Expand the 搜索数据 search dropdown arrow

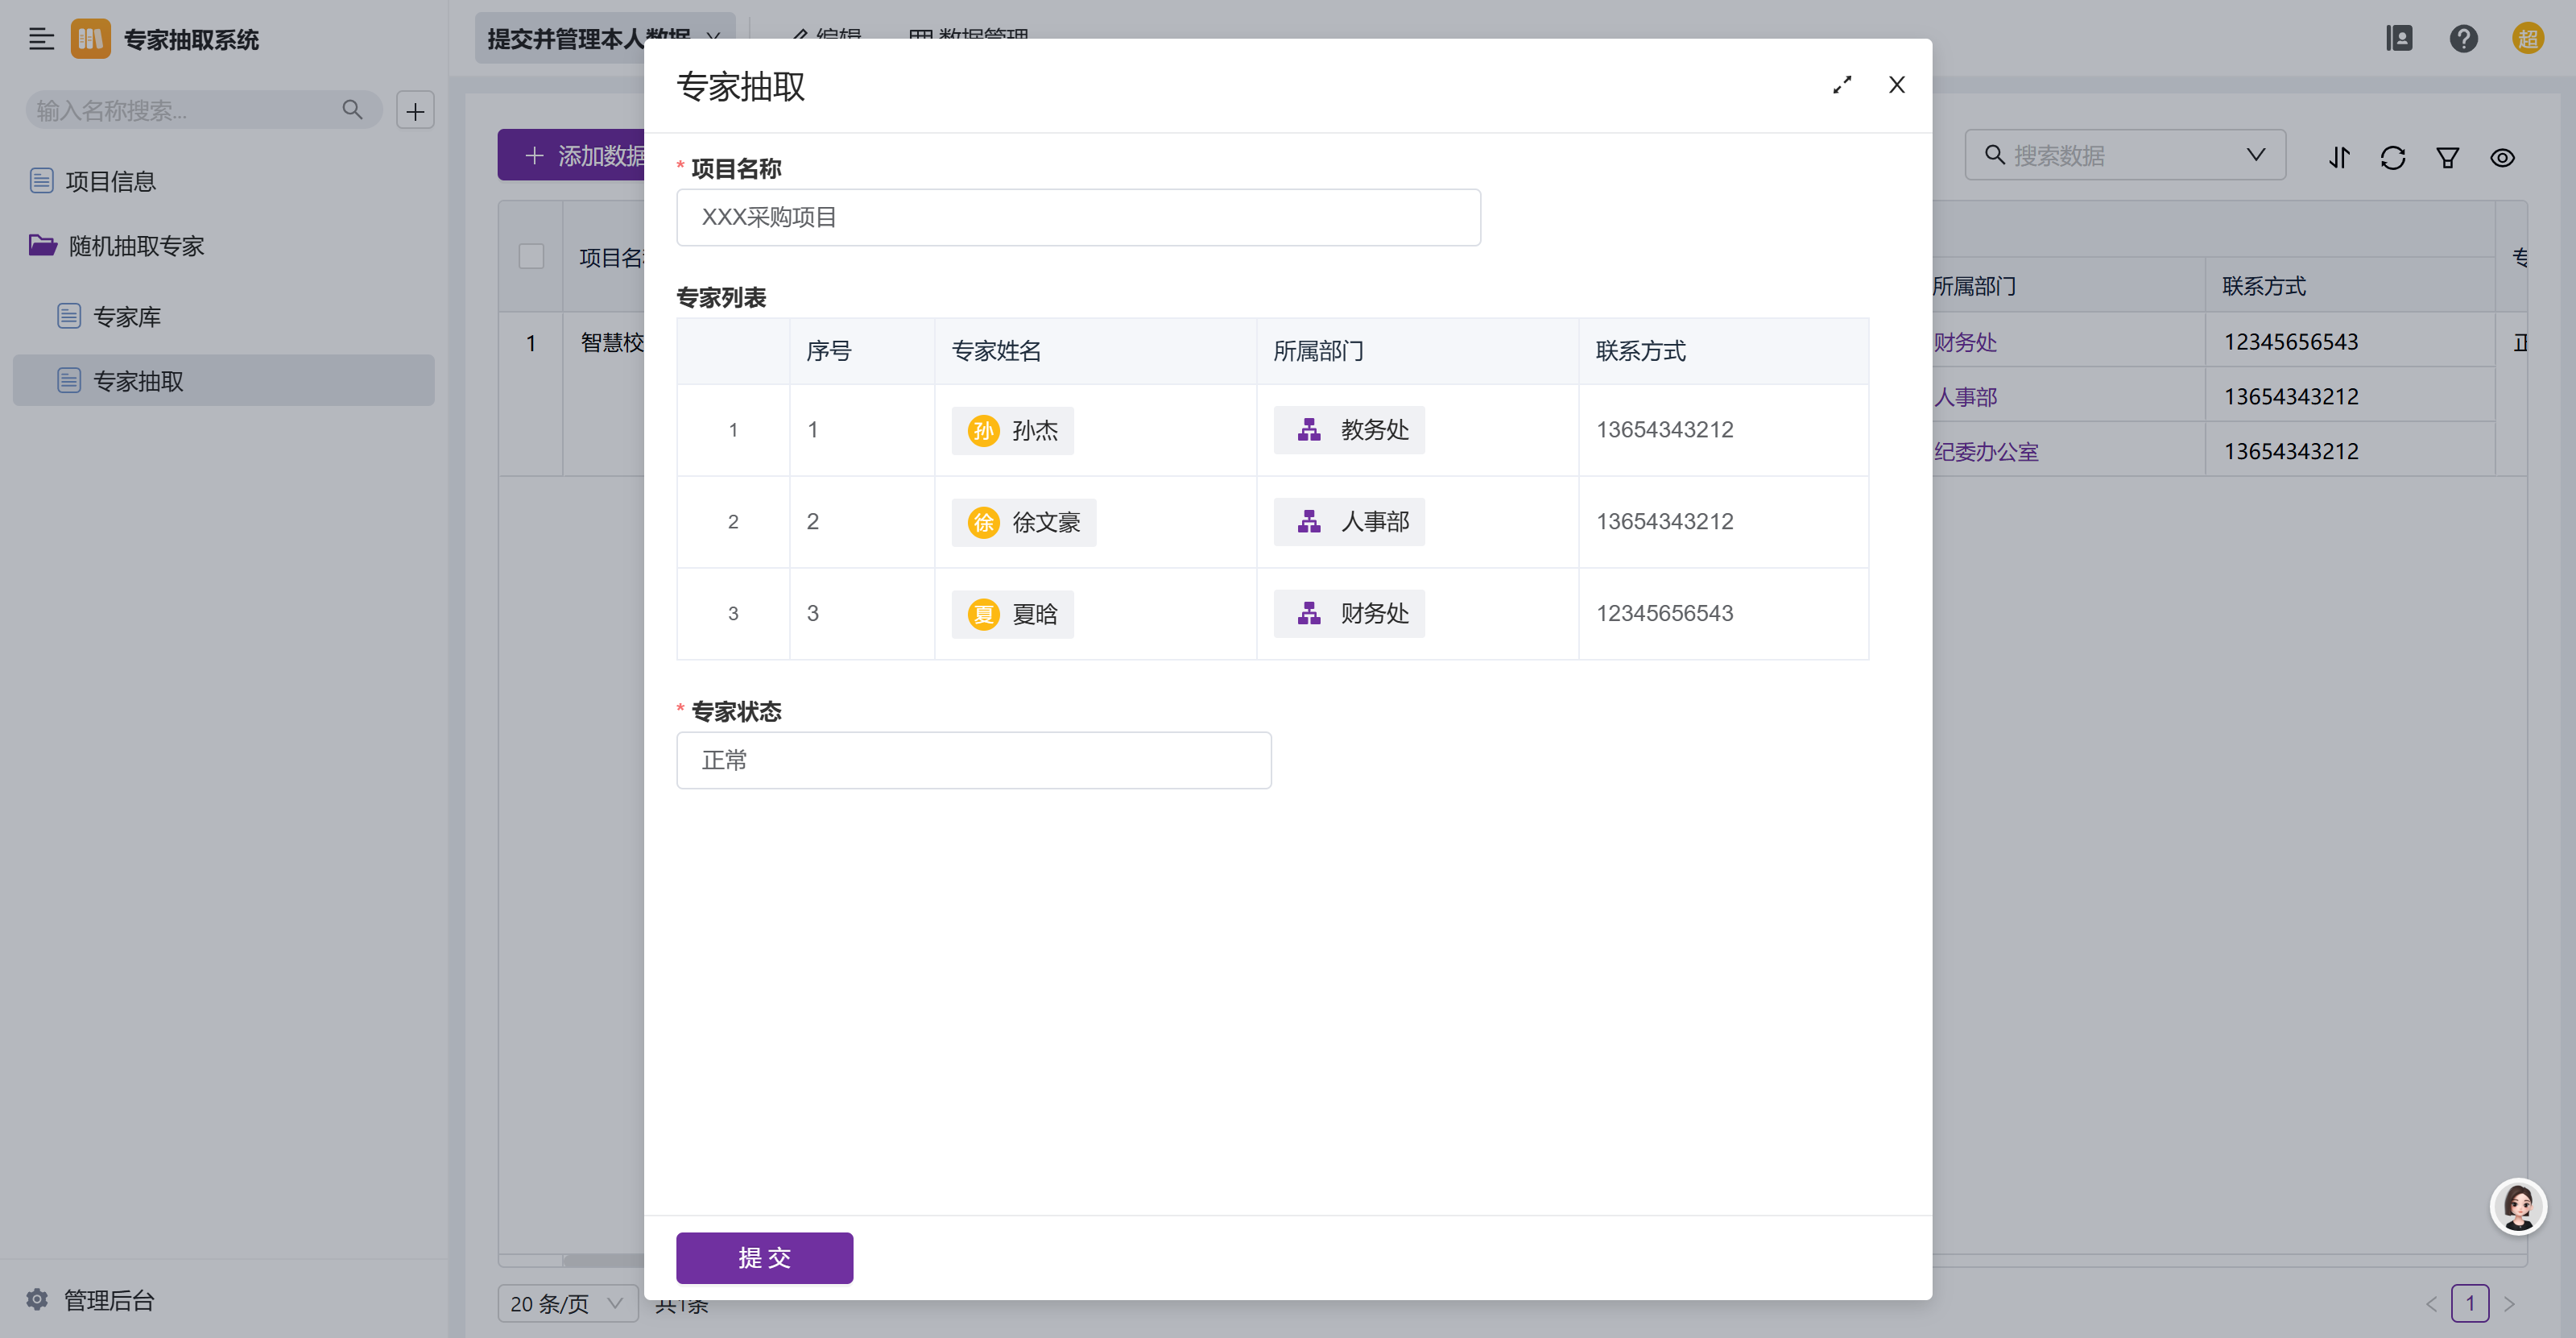[x=2255, y=155]
